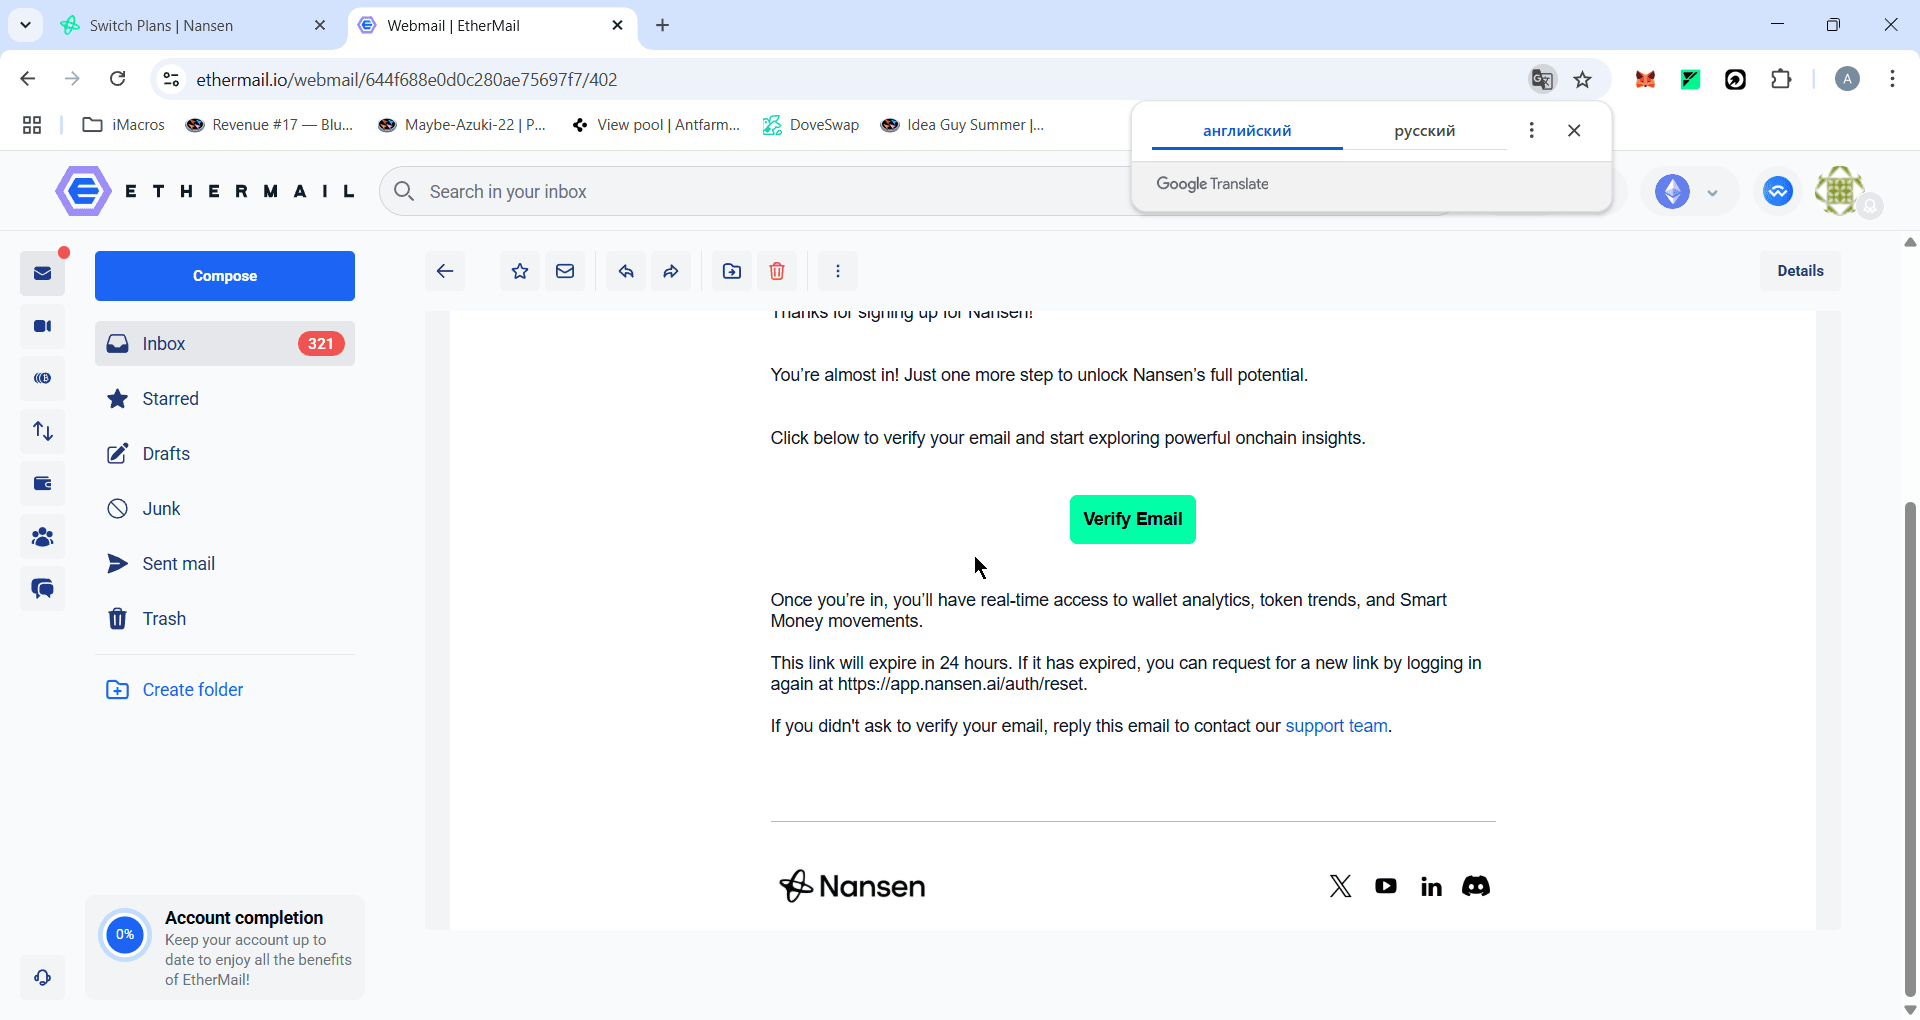Delete this email with red trash icon
1920x1020 pixels.
pos(777,271)
